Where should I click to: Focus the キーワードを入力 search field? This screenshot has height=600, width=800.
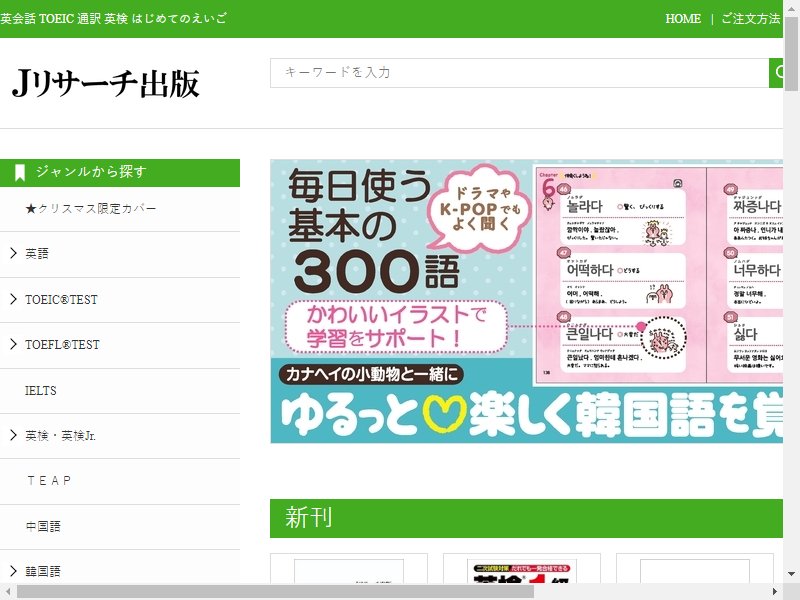[x=519, y=72]
